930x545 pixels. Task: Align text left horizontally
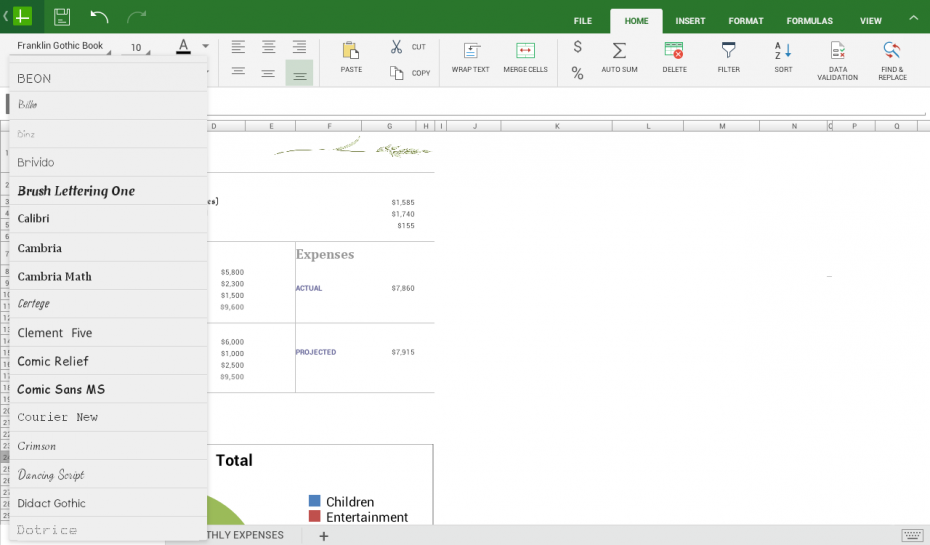pyautogui.click(x=238, y=47)
